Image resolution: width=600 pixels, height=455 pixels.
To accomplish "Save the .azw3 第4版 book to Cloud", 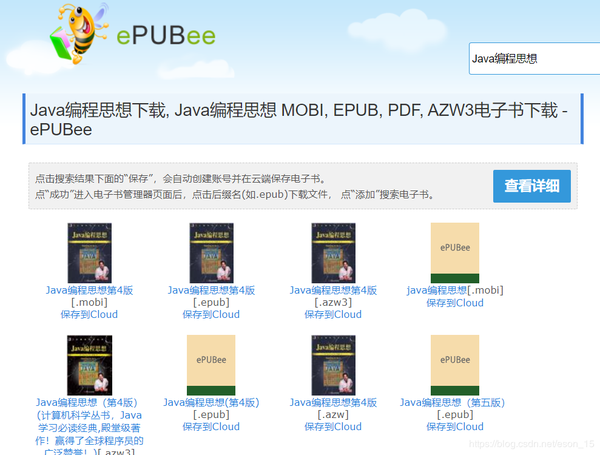I will pos(334,314).
